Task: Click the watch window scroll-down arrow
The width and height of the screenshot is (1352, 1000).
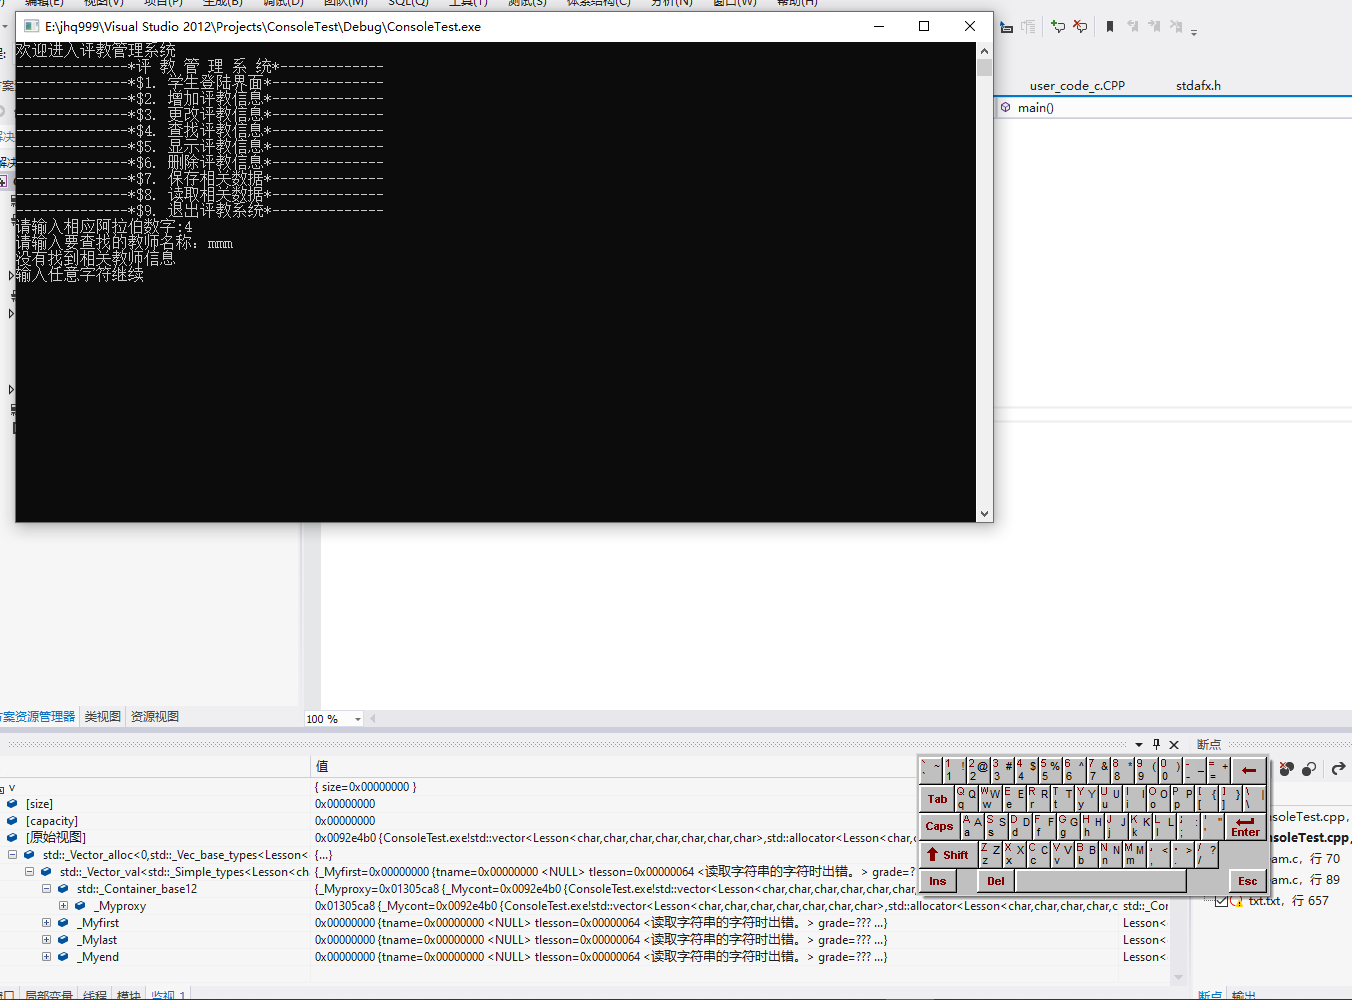Action: [x=1178, y=977]
